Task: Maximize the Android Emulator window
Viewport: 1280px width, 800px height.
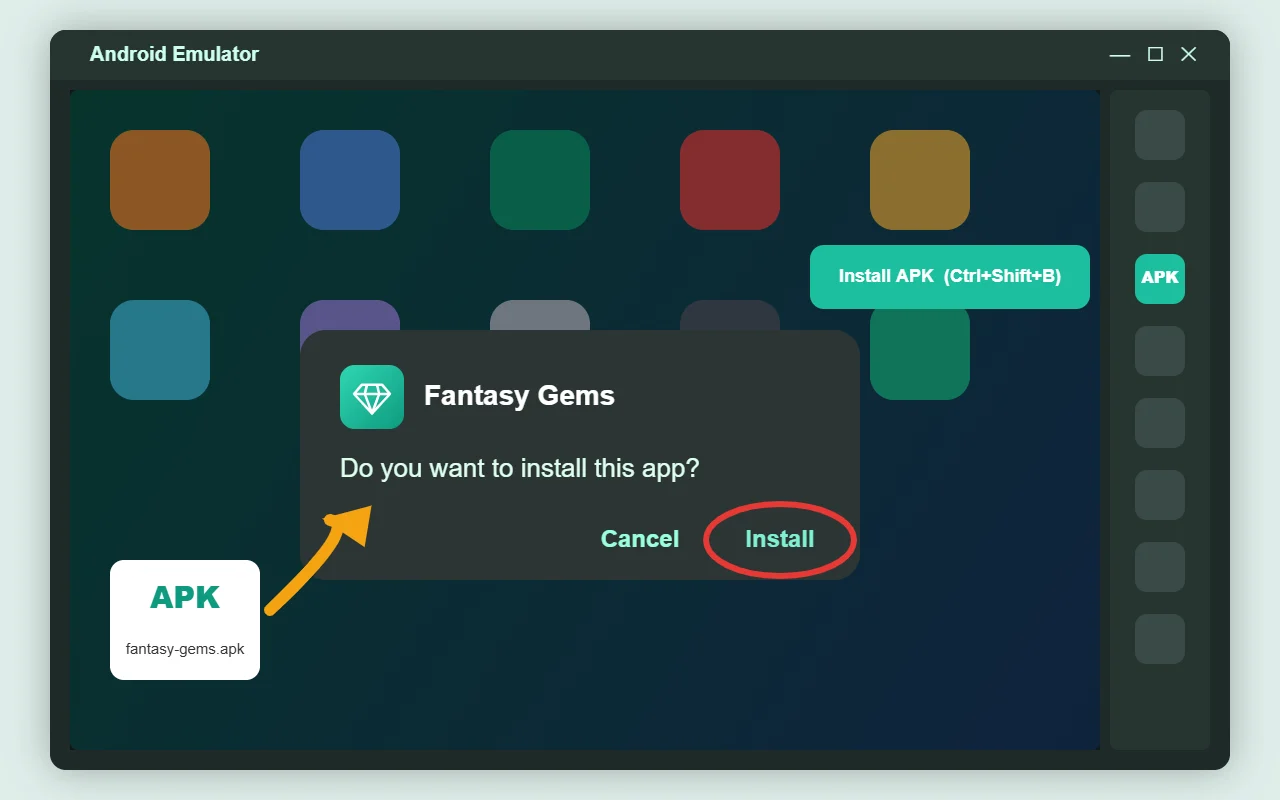Action: [1155, 54]
